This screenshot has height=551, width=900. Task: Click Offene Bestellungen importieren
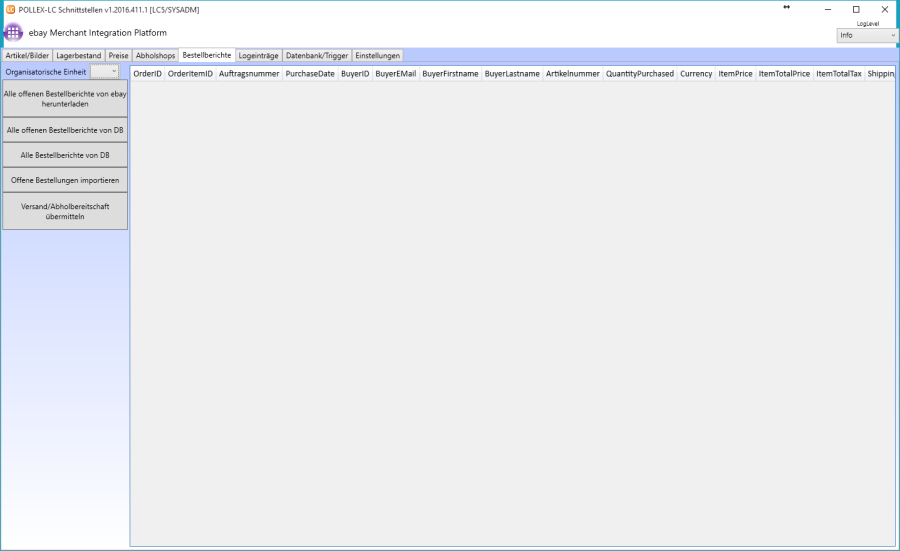point(65,180)
